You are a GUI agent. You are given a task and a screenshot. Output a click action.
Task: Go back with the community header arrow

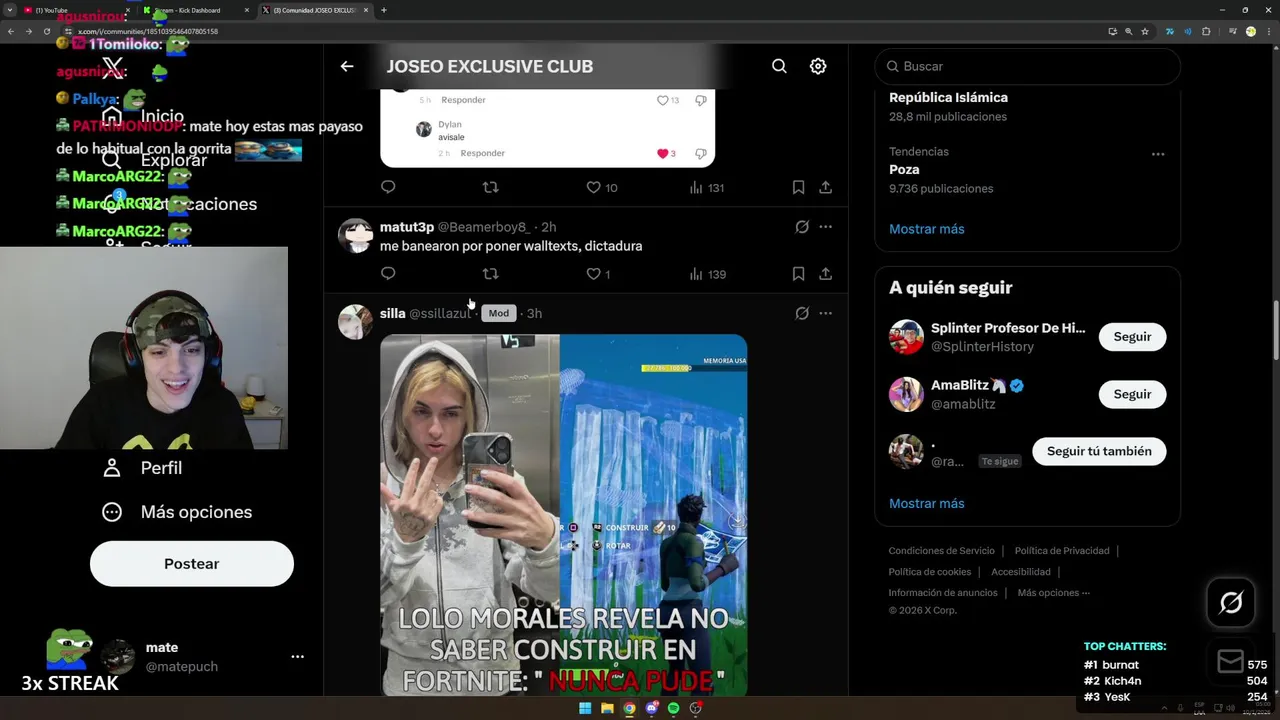coord(347,66)
